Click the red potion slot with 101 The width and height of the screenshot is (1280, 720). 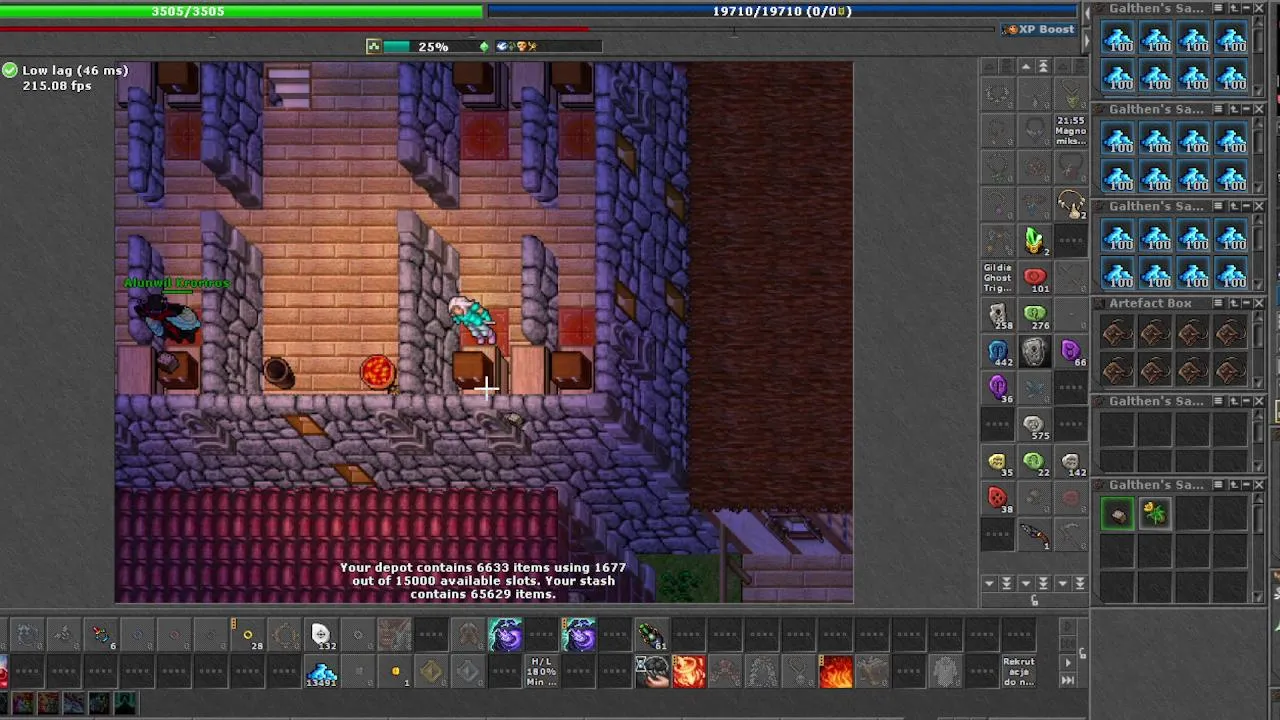[x=1034, y=278]
